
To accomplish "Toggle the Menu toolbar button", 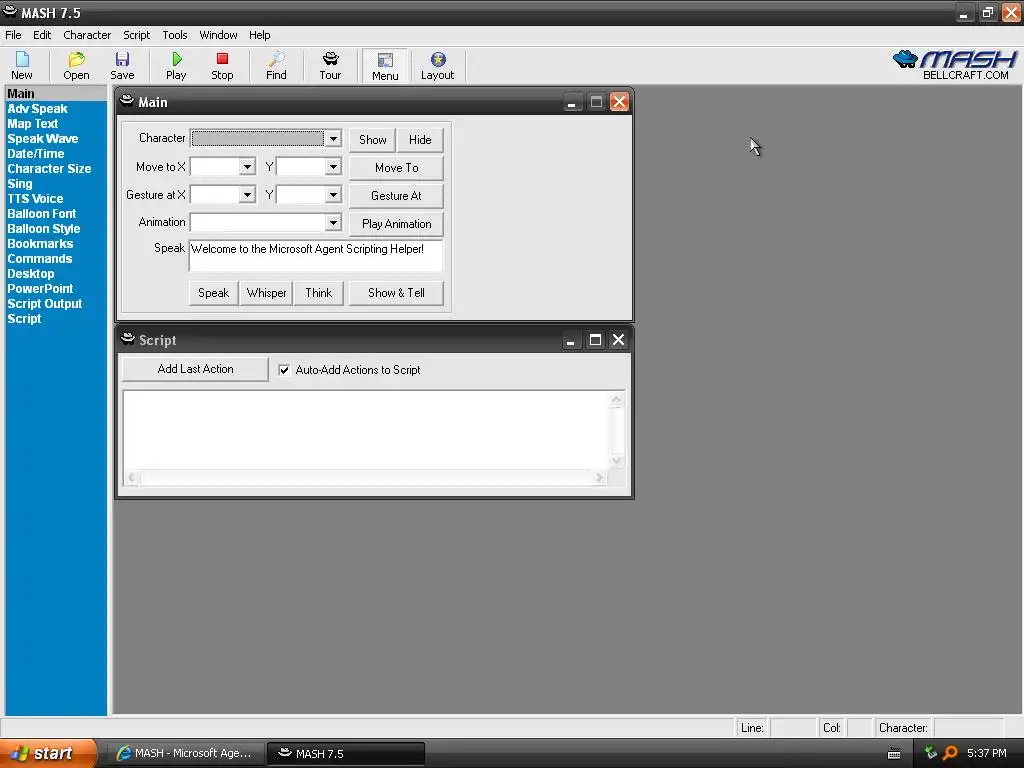I will coord(385,65).
